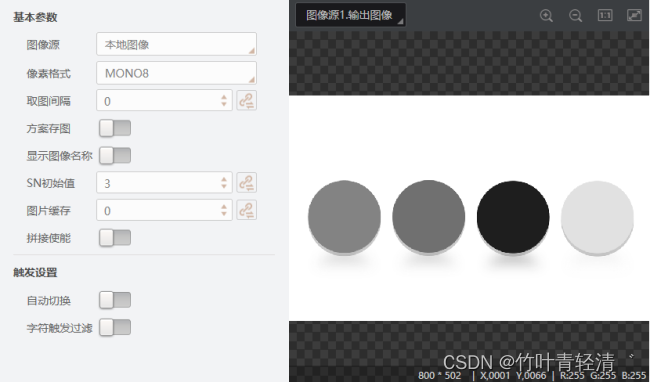The height and width of the screenshot is (382, 650).
Task: Click the R:255 value in status bar
Action: 572,375
